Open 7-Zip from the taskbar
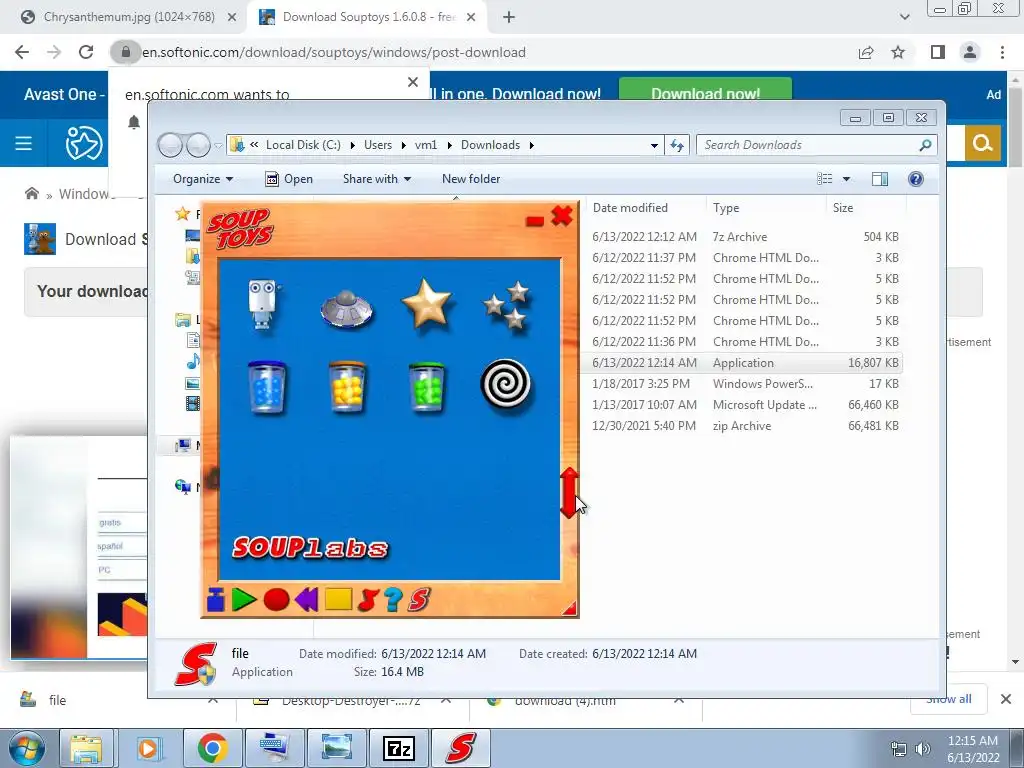 click(398, 748)
